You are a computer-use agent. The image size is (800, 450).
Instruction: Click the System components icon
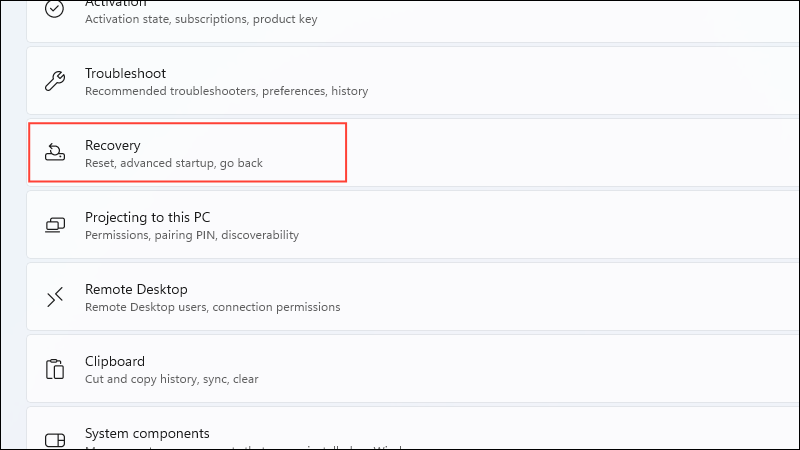55,440
